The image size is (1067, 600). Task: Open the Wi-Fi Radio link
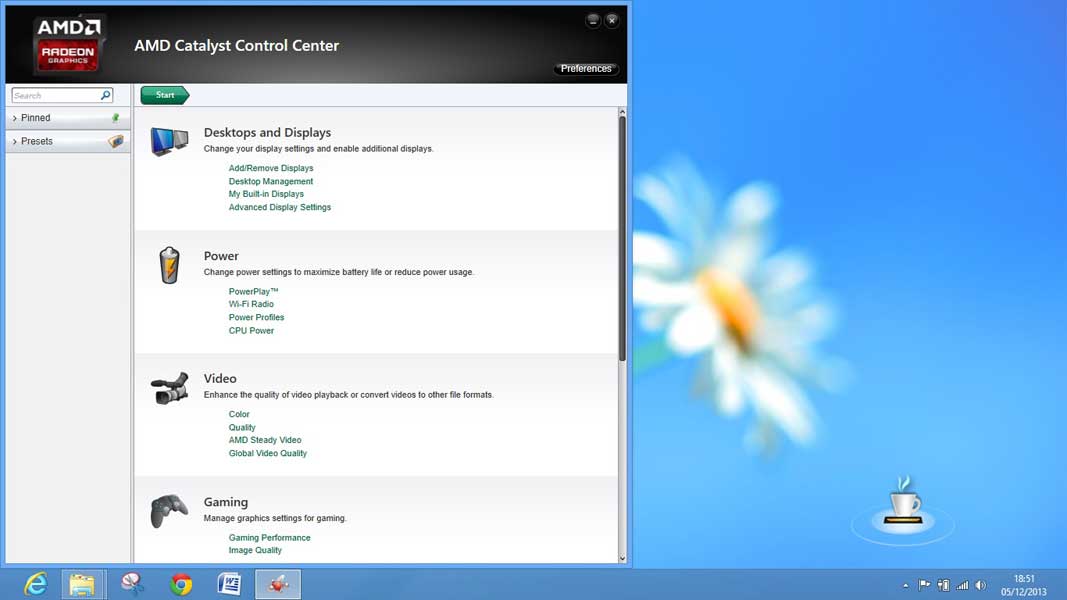coord(251,304)
